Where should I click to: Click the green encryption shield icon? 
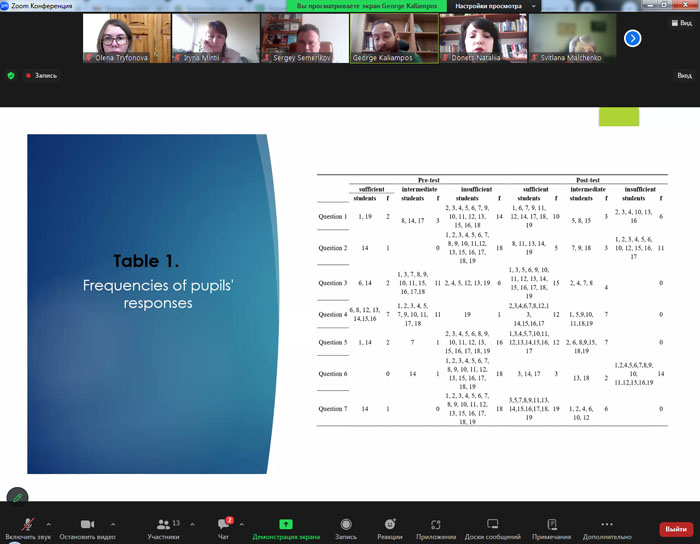[x=11, y=75]
